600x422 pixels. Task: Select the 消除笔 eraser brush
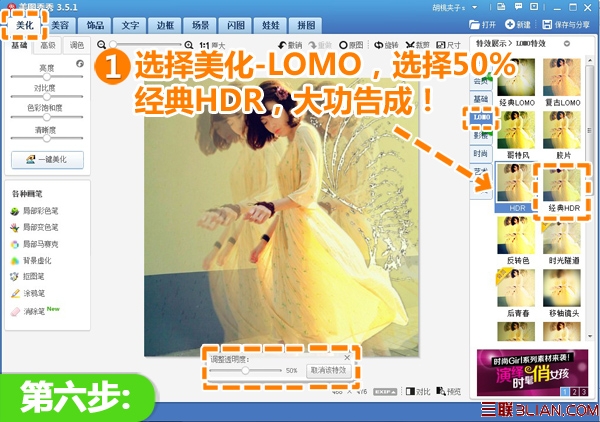(28, 311)
